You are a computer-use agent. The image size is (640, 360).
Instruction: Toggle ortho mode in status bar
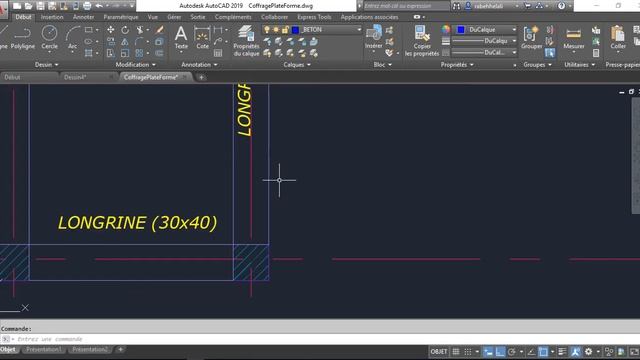pyautogui.click(x=500, y=351)
